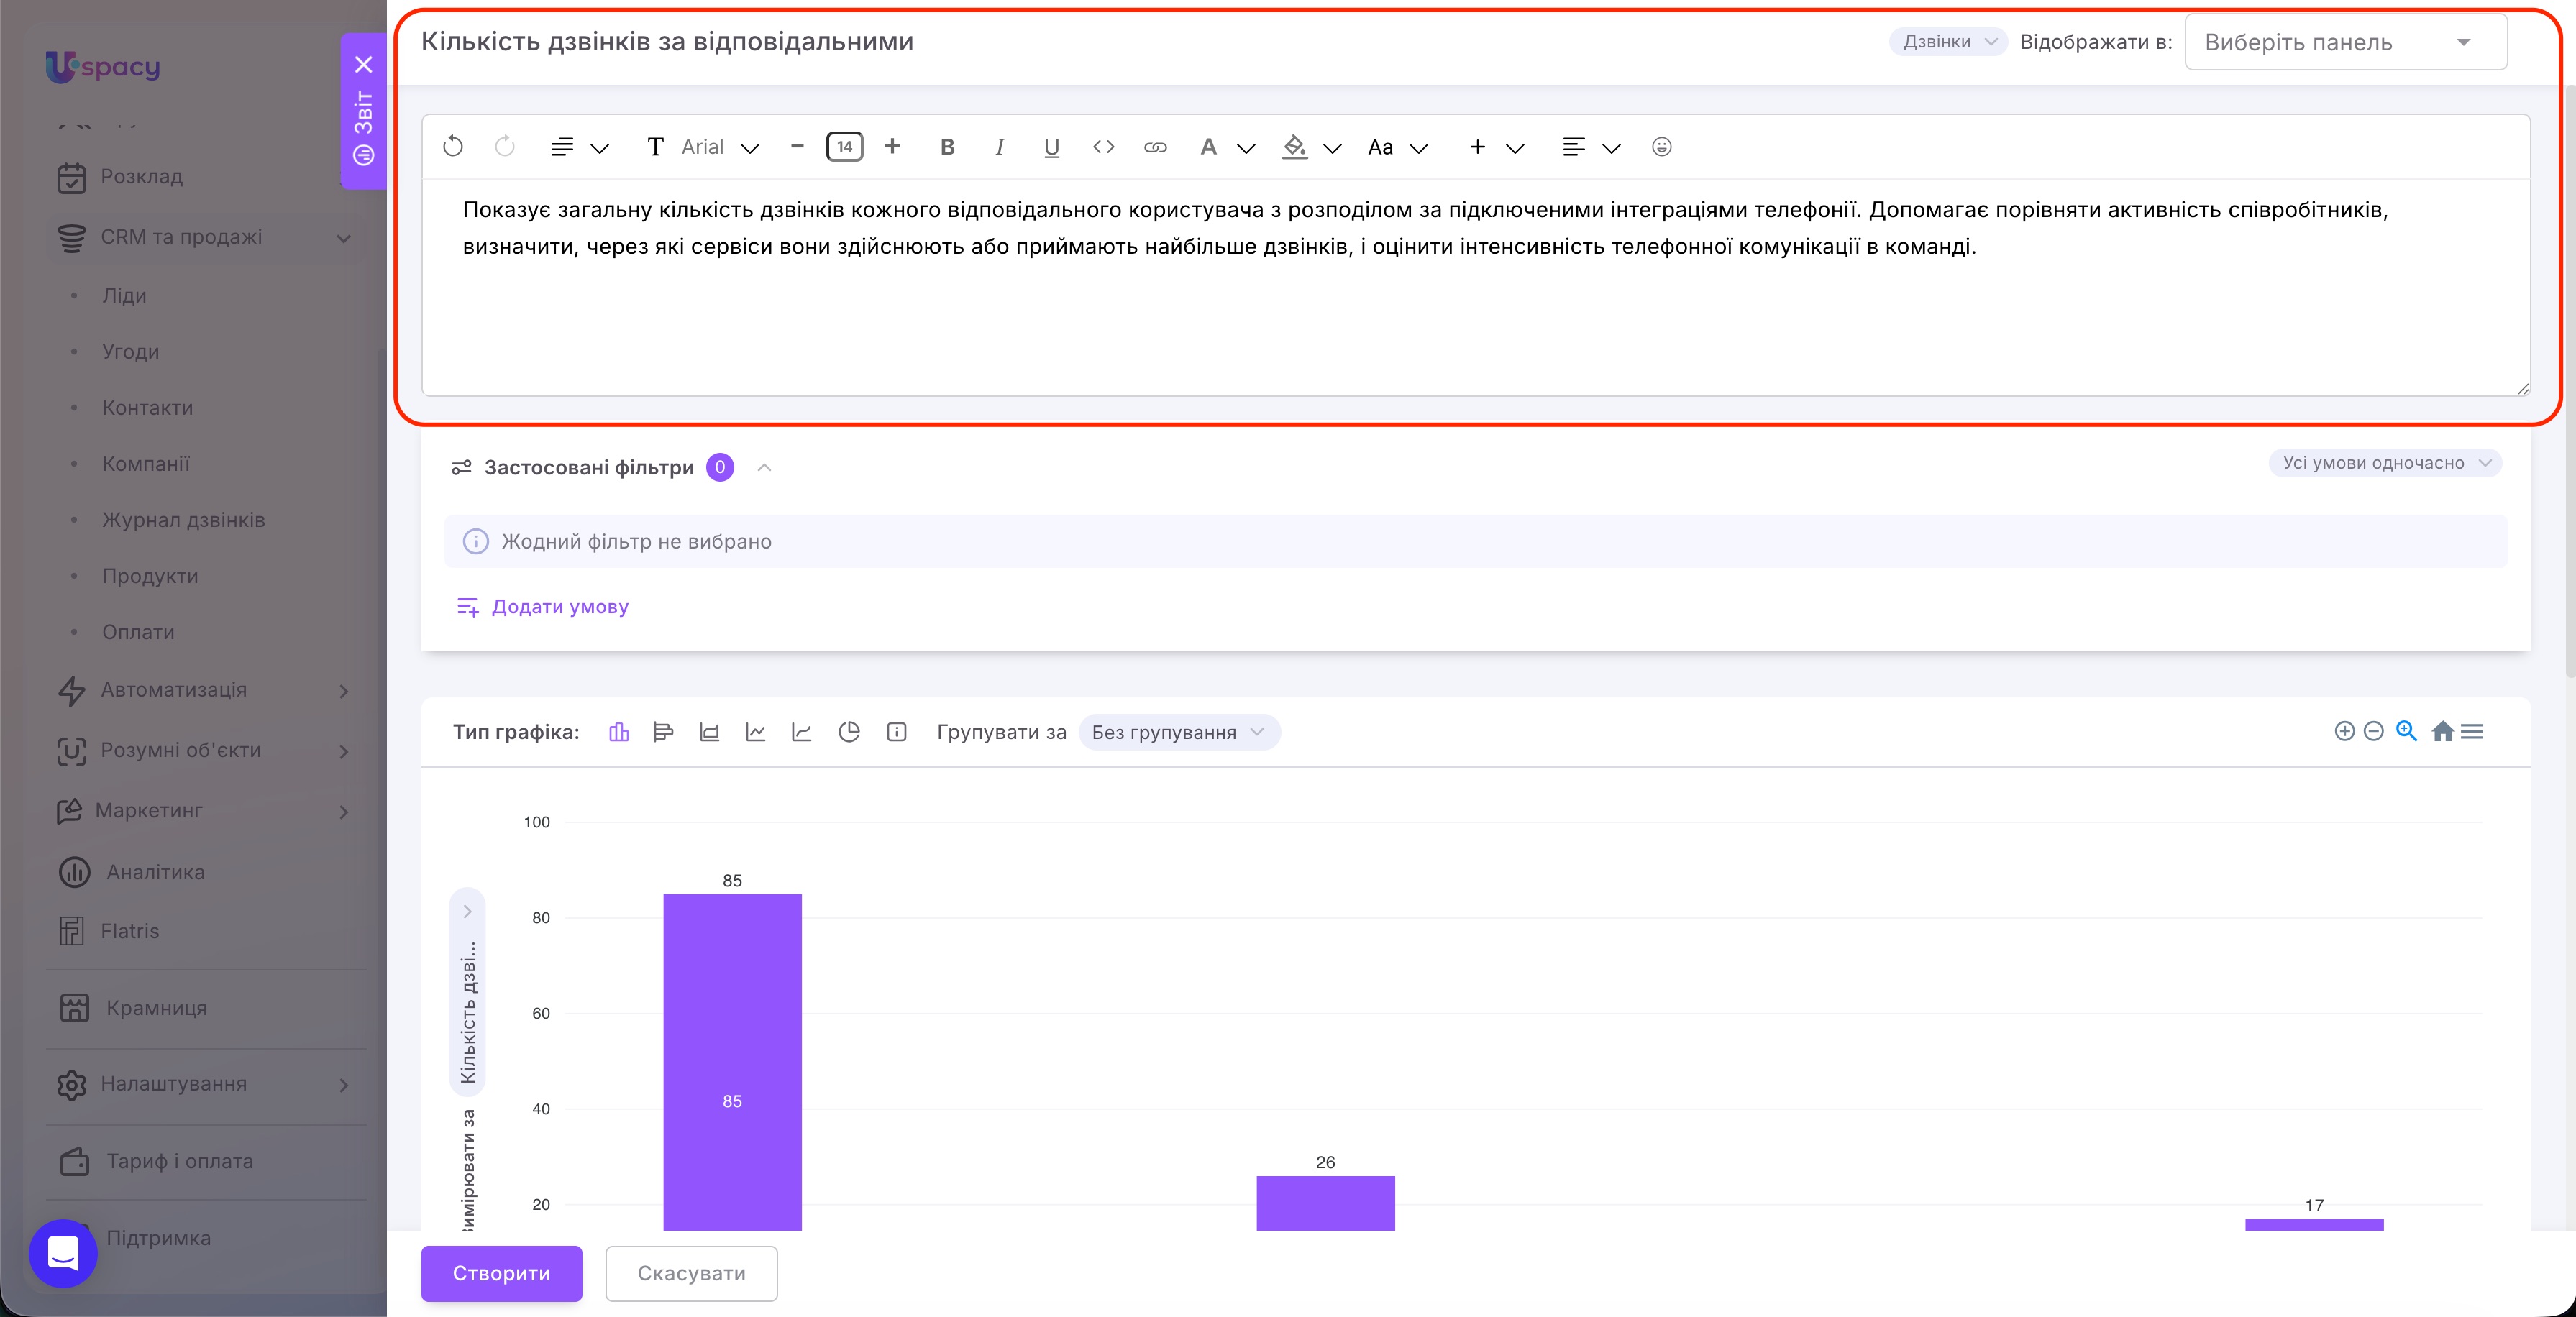Click the Додати умову link
Viewport: 2576px width, 1317px height.
pyautogui.click(x=542, y=607)
